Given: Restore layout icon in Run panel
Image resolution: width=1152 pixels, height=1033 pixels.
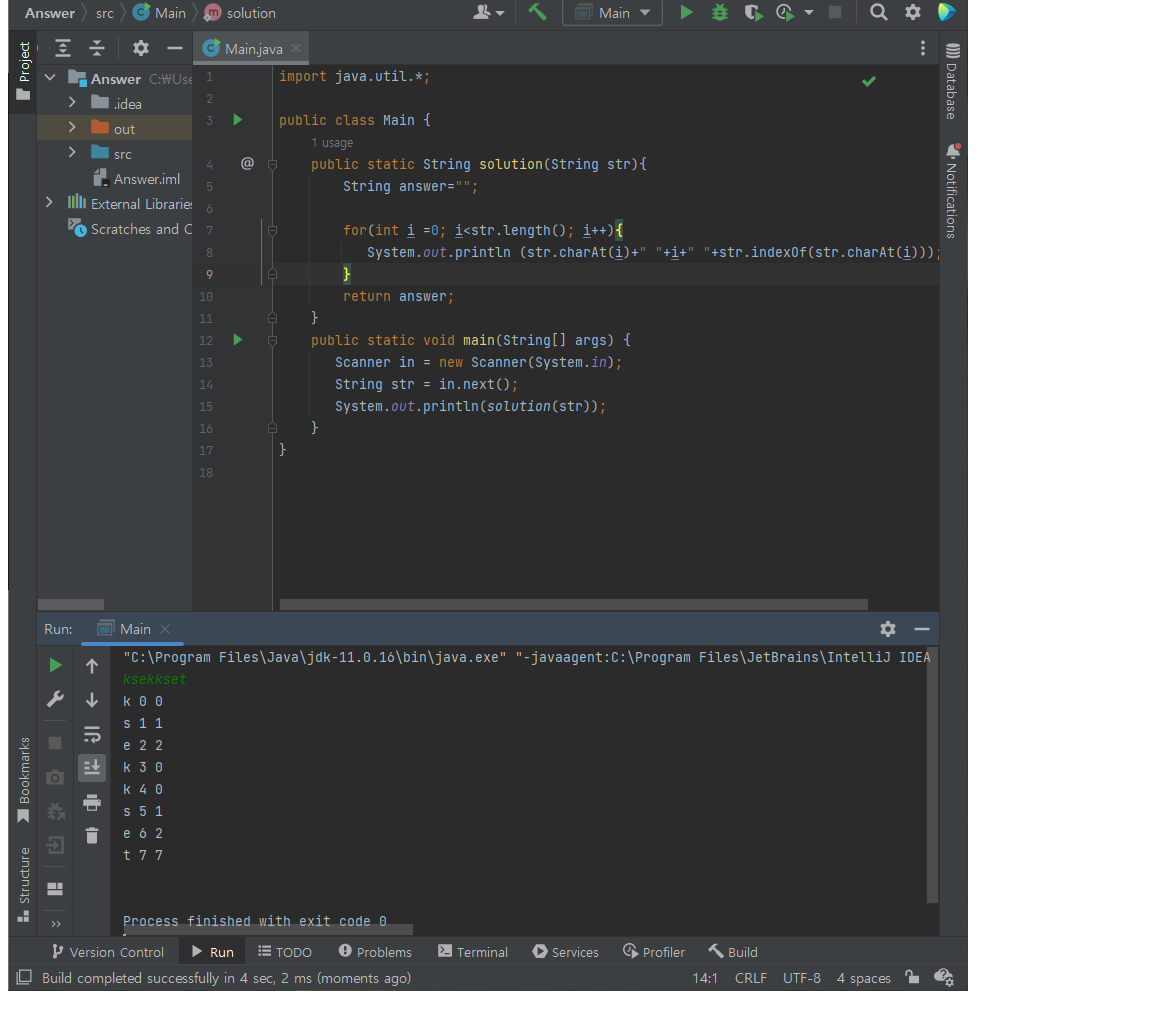Looking at the screenshot, I should (x=55, y=889).
